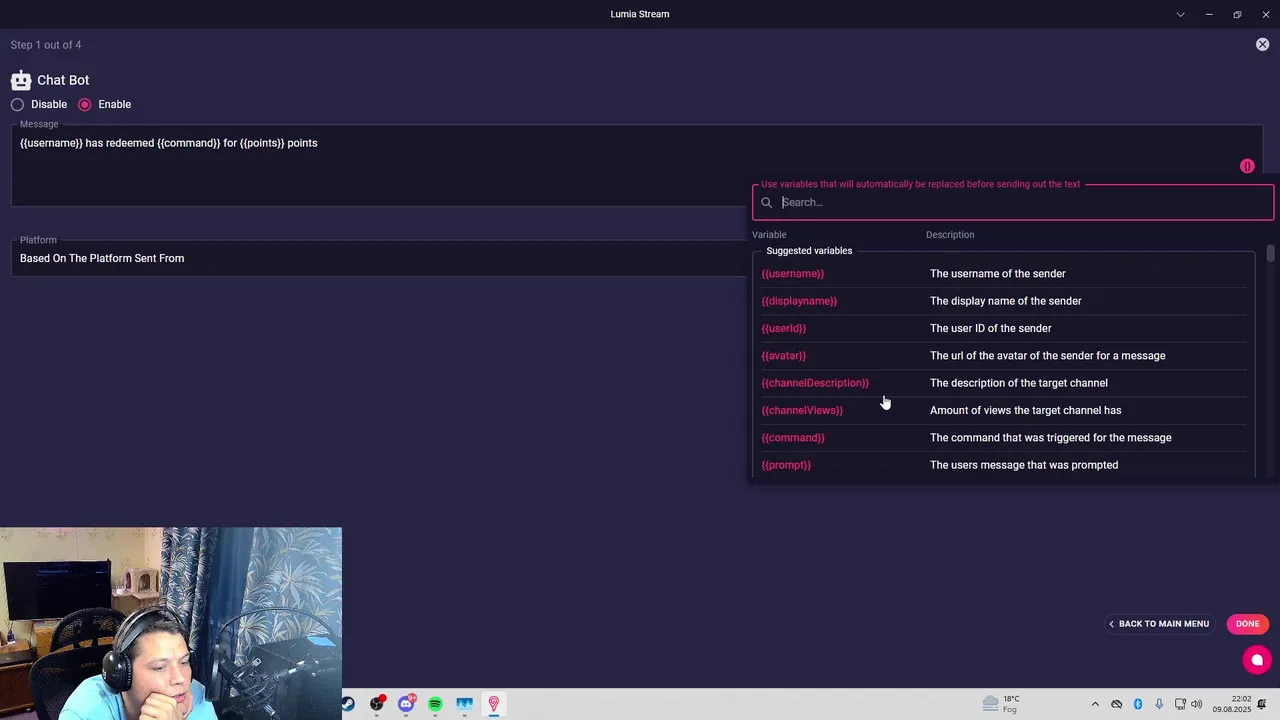Click the Suggested variables heading

[x=809, y=251]
